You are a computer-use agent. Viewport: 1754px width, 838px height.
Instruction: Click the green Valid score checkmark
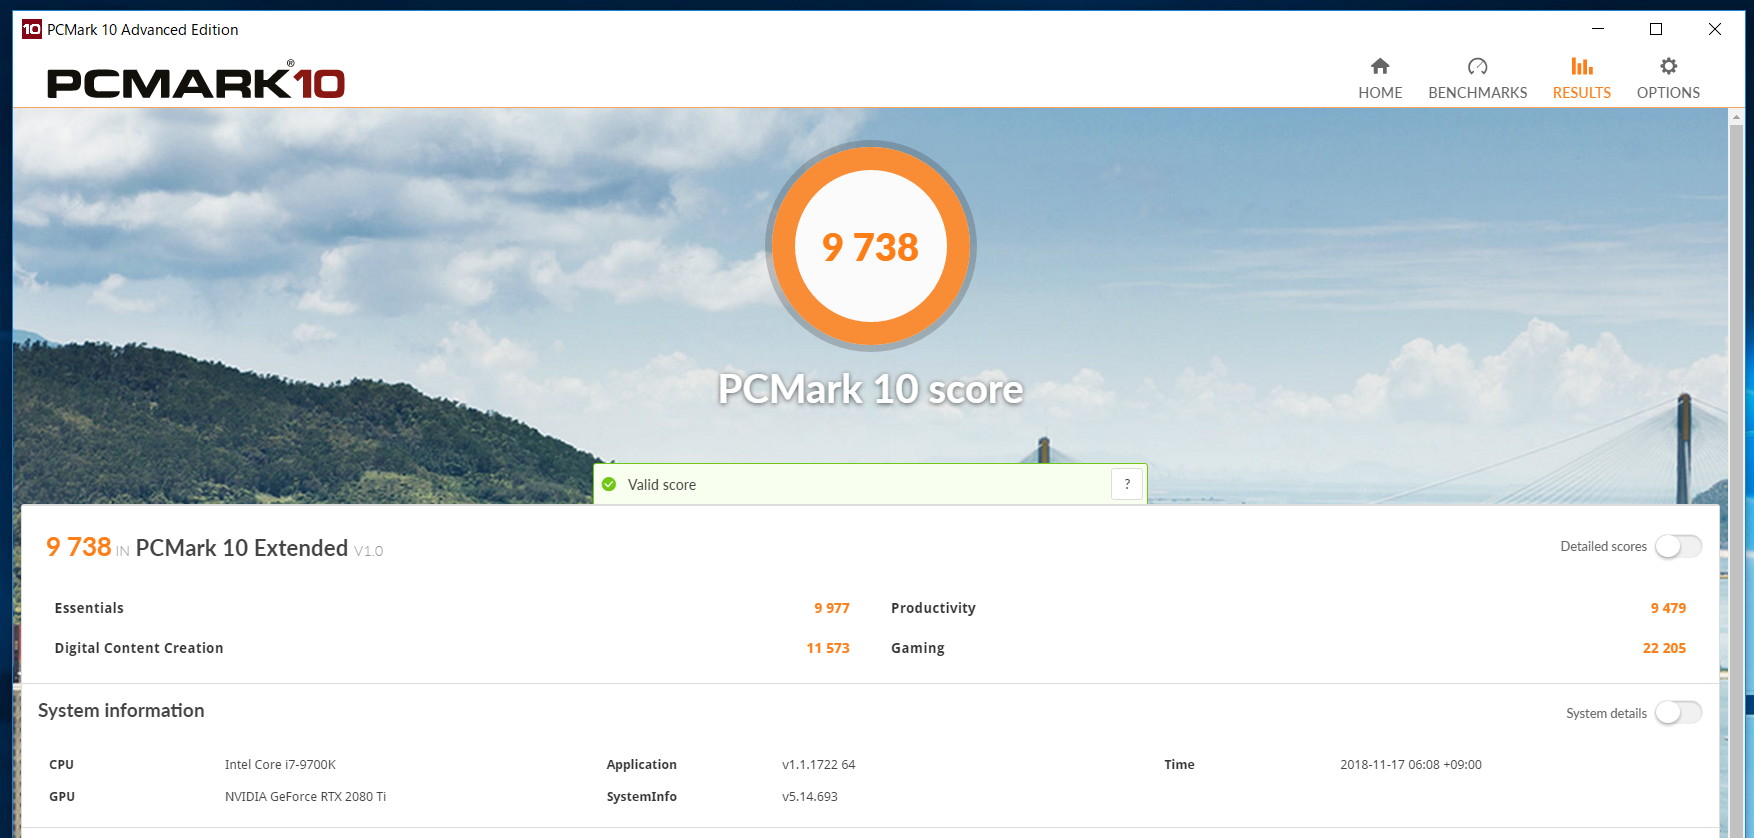(x=609, y=484)
